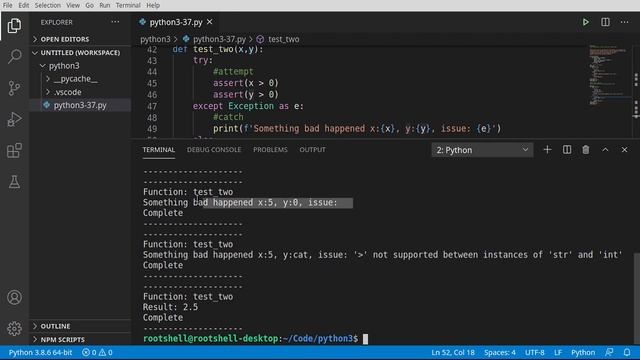Screen dimensions: 640x360
Task: Create a new terminal with plus icon
Action: coord(547,150)
